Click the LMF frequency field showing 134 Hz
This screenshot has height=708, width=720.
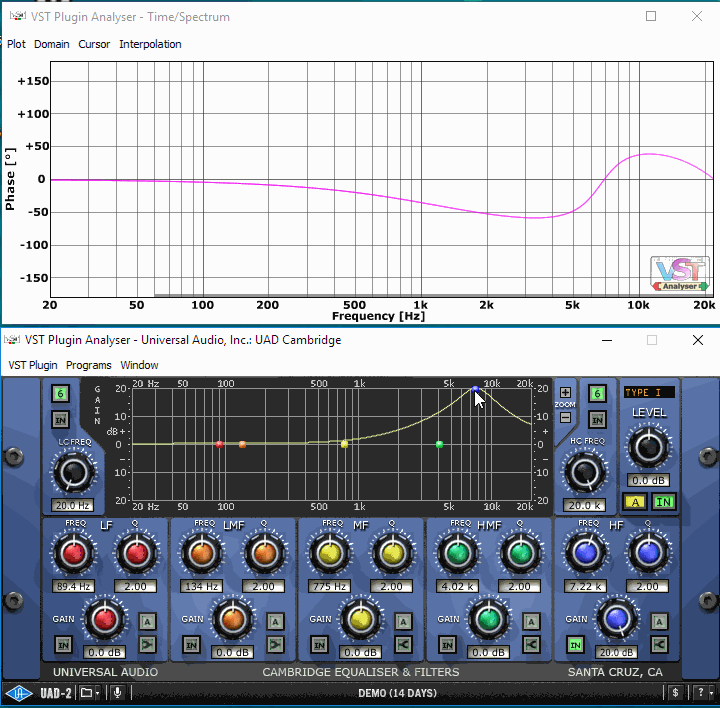point(201,586)
